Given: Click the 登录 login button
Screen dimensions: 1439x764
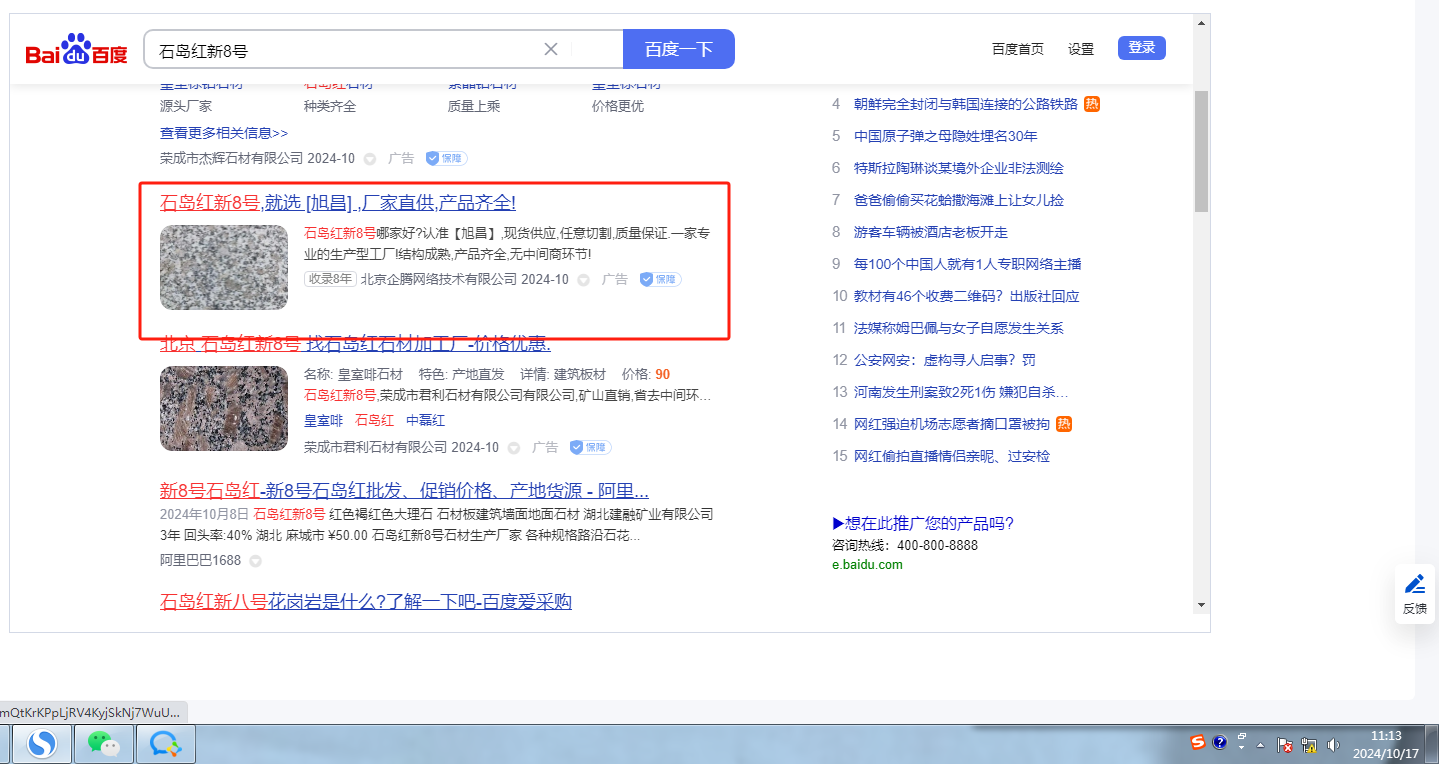Looking at the screenshot, I should click(x=1141, y=48).
